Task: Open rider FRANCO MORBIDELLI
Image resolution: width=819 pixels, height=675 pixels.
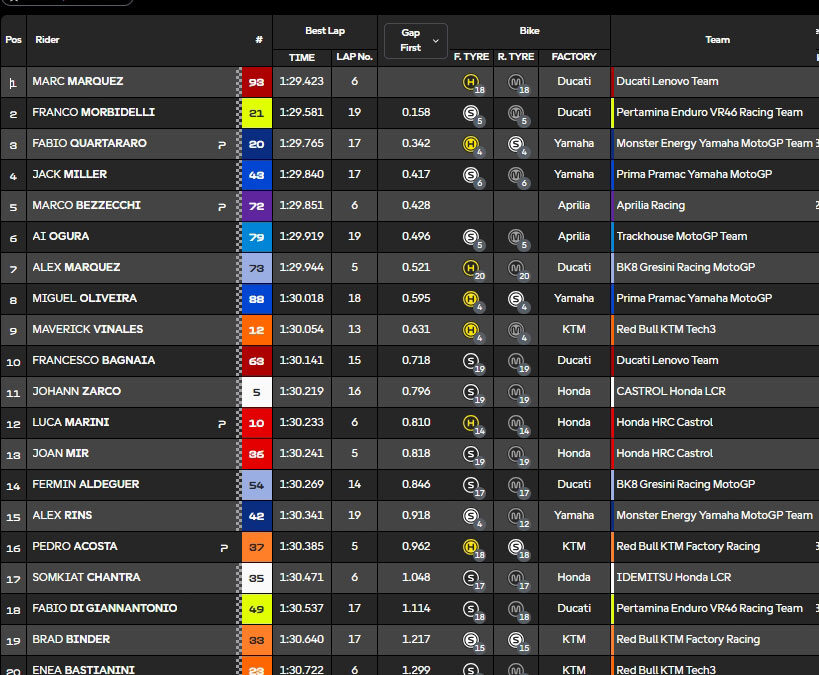Action: click(x=93, y=112)
